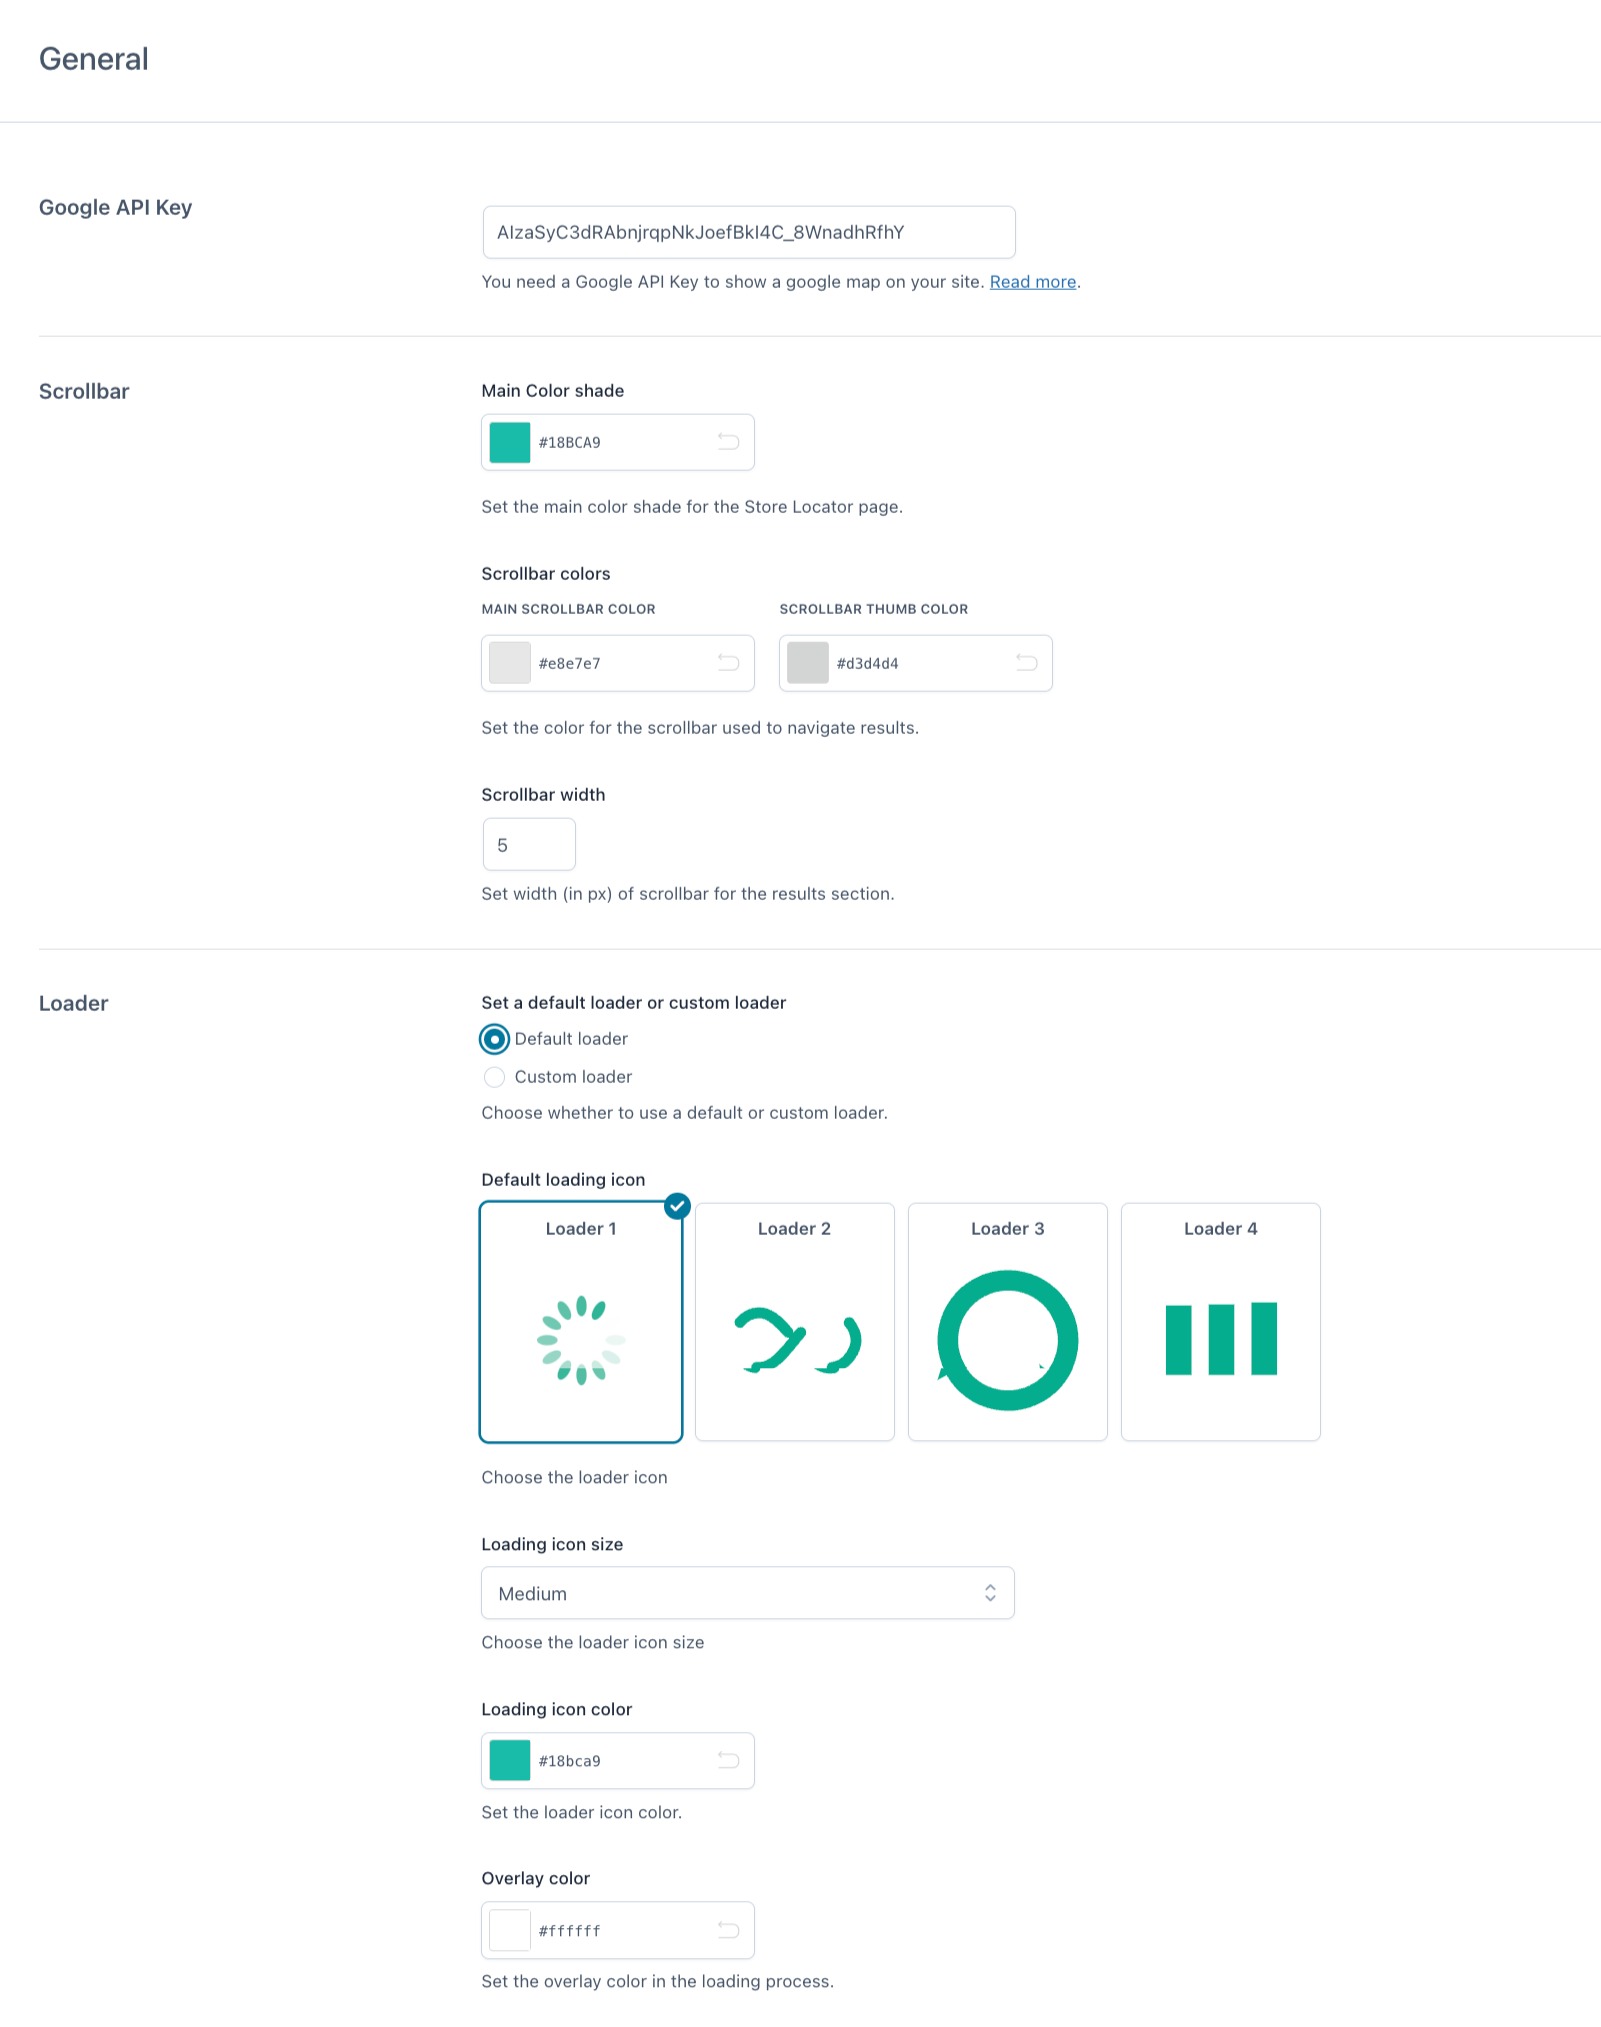Open the scrollbar thumb color swatch
The height and width of the screenshot is (2027, 1601).
(808, 663)
